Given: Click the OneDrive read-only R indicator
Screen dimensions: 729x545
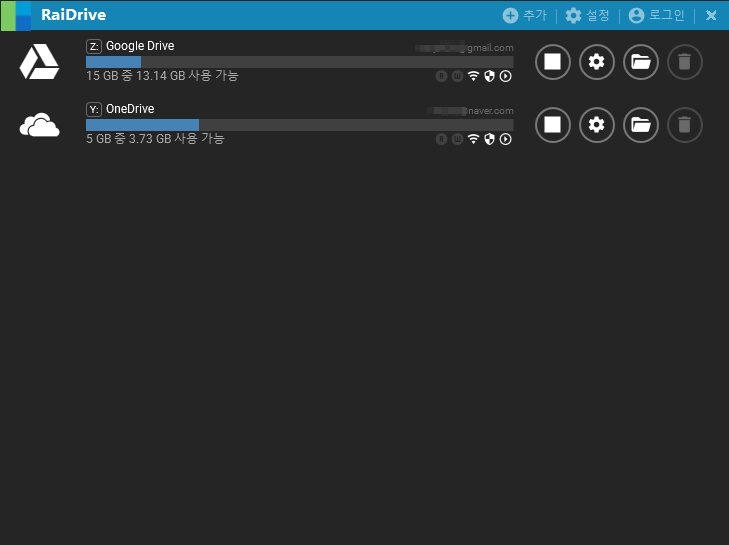Looking at the screenshot, I should (x=441, y=139).
